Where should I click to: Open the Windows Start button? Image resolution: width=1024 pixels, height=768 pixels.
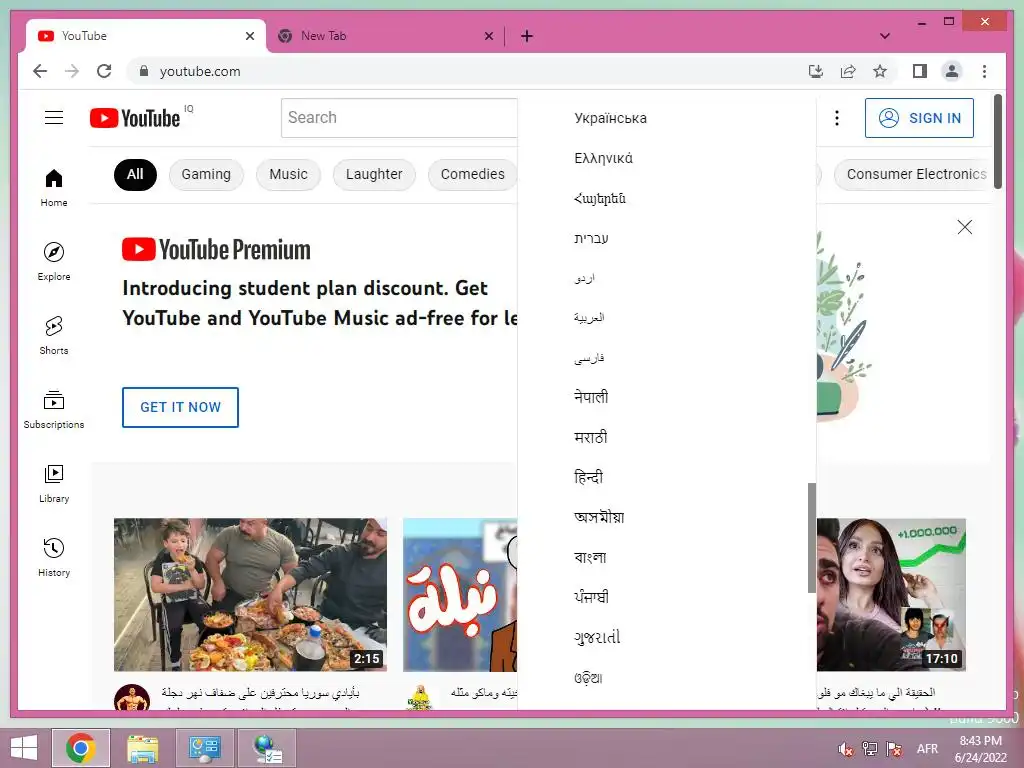(24, 748)
